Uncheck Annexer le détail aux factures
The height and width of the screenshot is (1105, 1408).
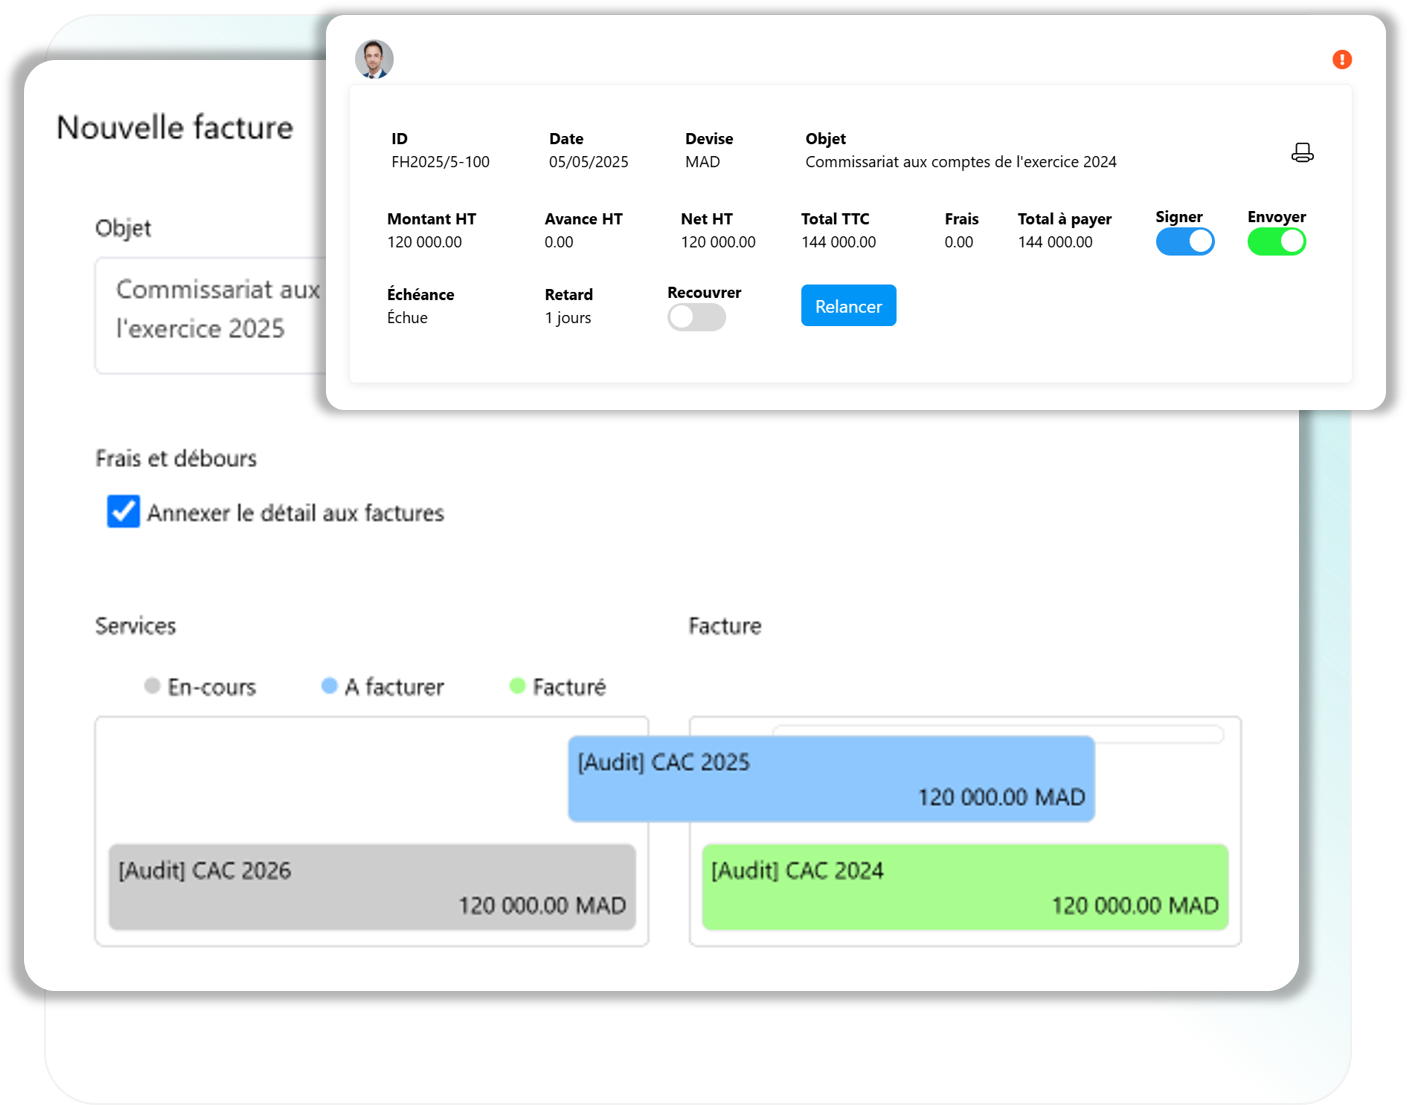tap(124, 511)
